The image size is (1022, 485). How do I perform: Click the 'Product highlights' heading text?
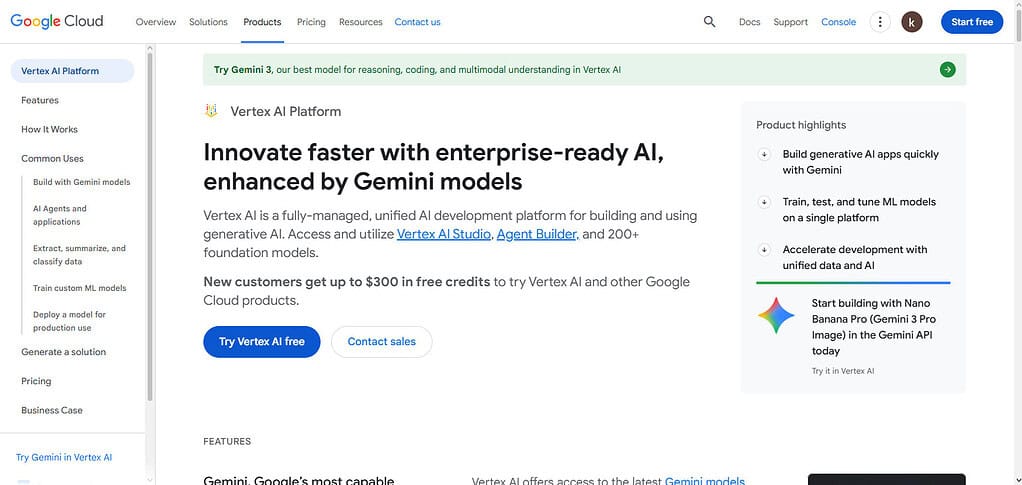801,125
